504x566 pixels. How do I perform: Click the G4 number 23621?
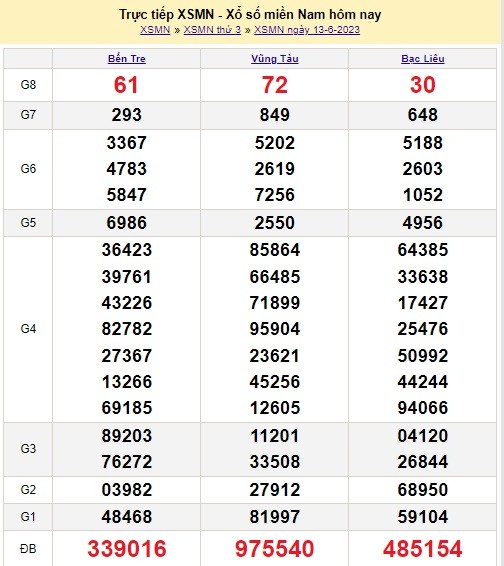tap(275, 356)
